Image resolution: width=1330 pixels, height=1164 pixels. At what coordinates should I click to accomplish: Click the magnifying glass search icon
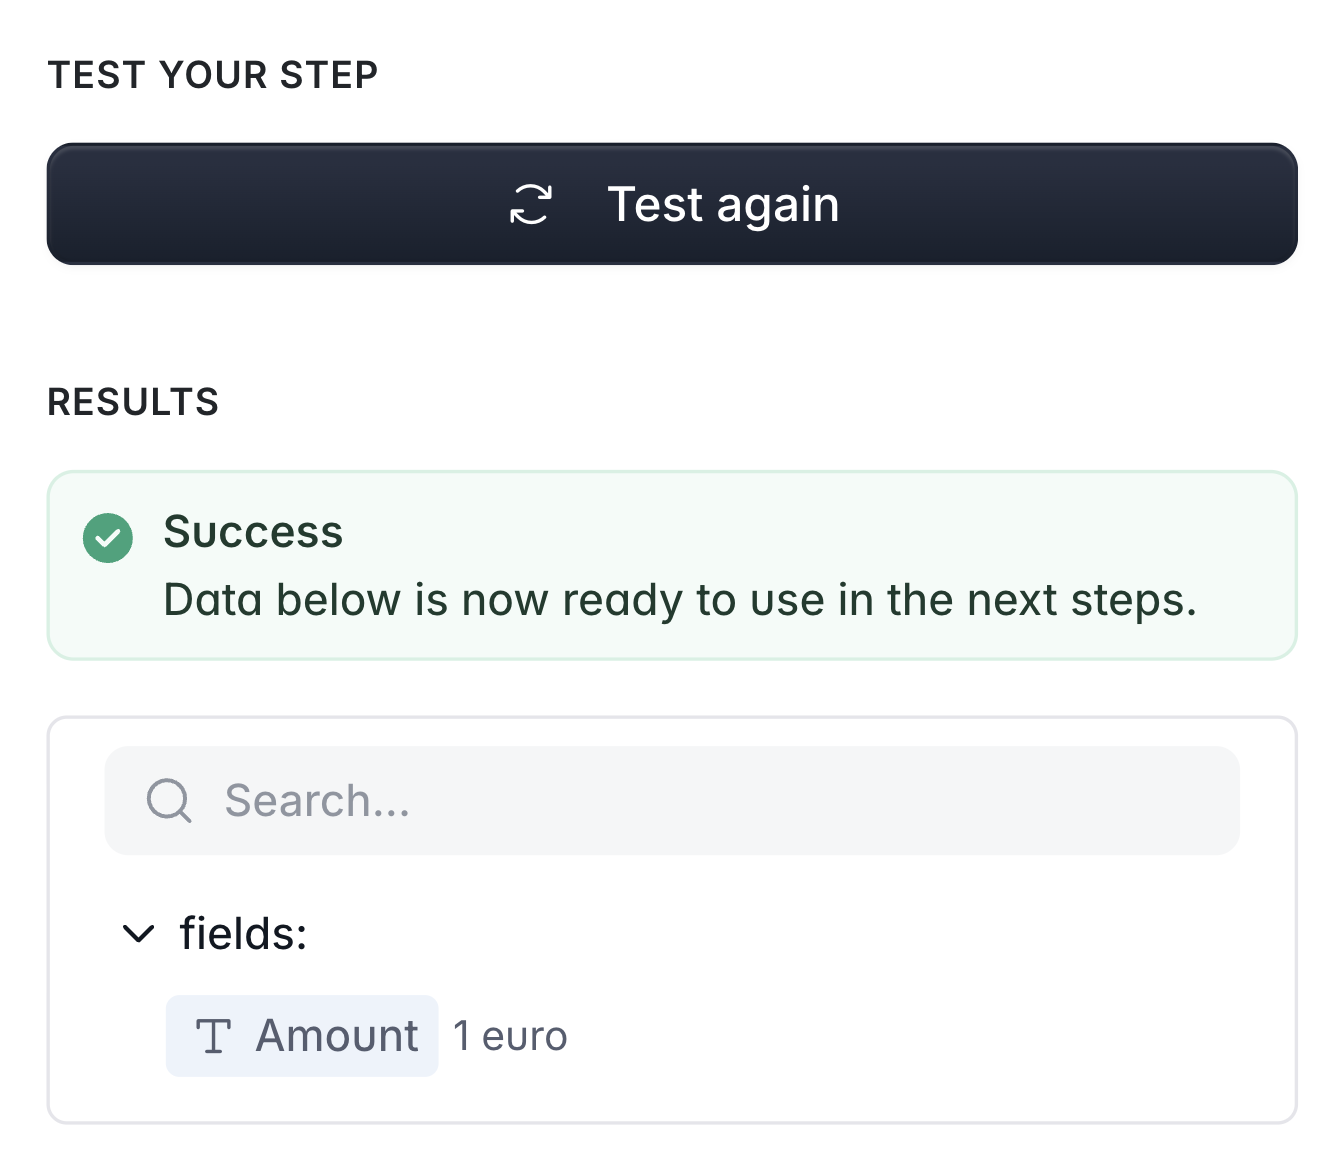169,800
